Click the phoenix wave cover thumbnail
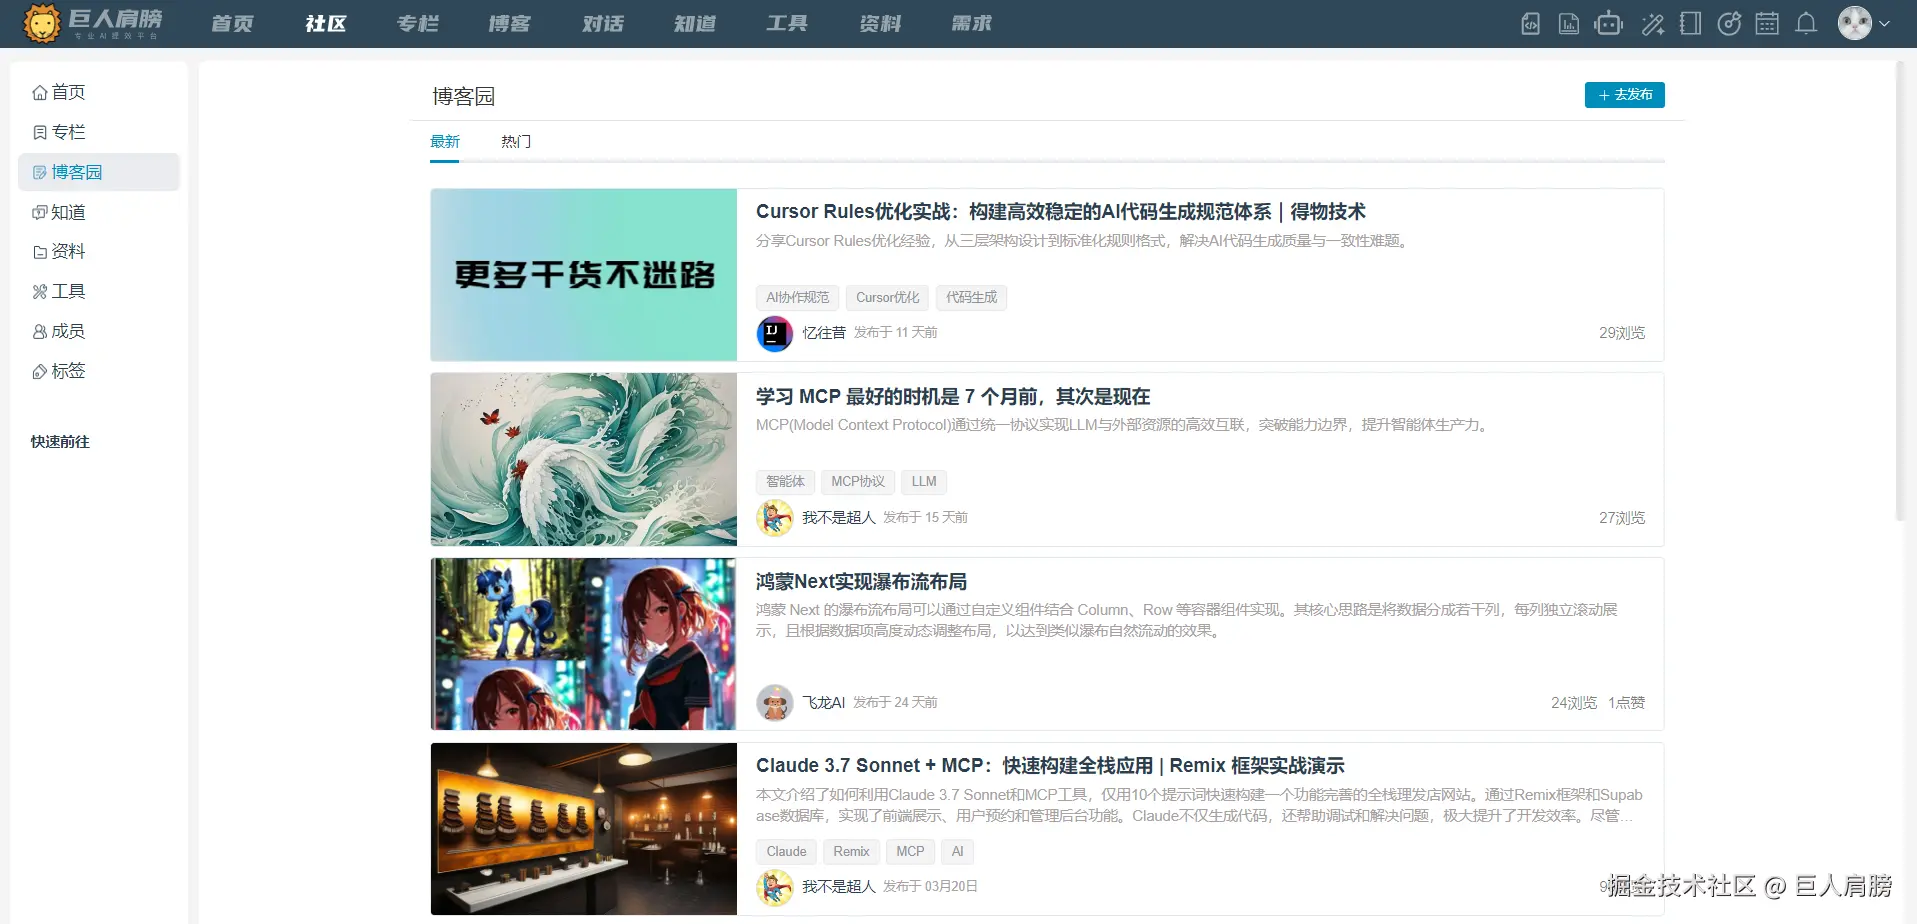The width and height of the screenshot is (1917, 924). pyautogui.click(x=584, y=460)
